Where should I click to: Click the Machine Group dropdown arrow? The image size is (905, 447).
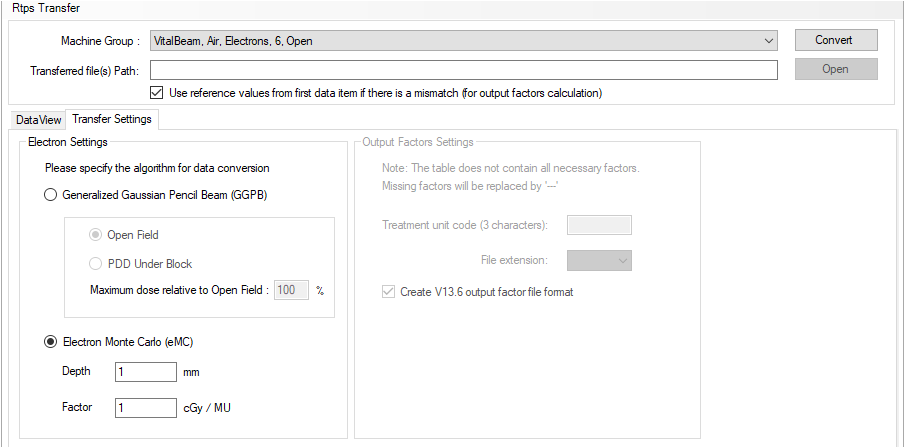768,41
